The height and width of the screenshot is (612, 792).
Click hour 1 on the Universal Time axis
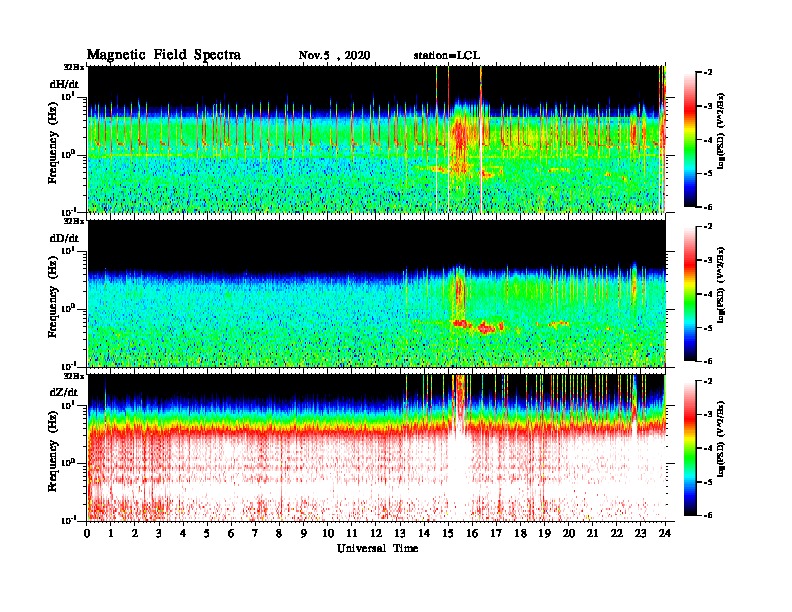point(111,533)
